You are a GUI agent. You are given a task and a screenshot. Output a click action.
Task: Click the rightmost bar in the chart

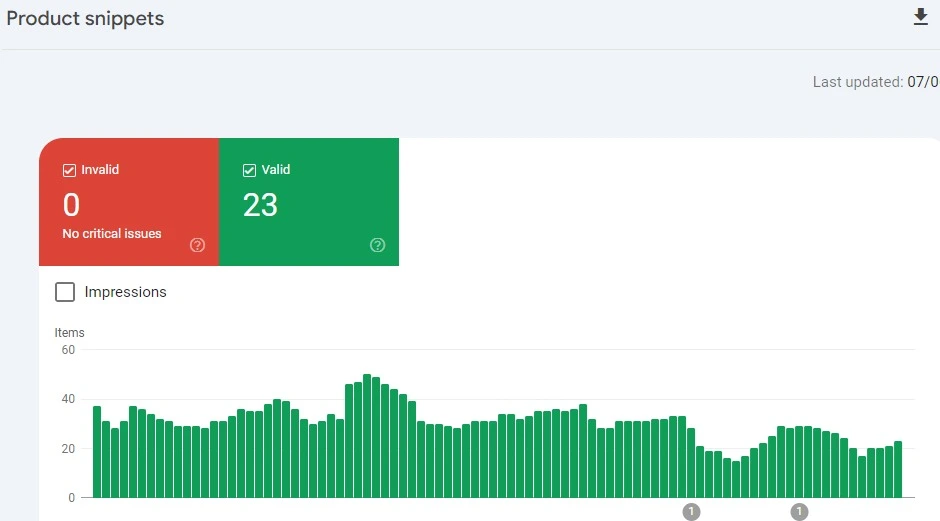pyautogui.click(x=898, y=469)
